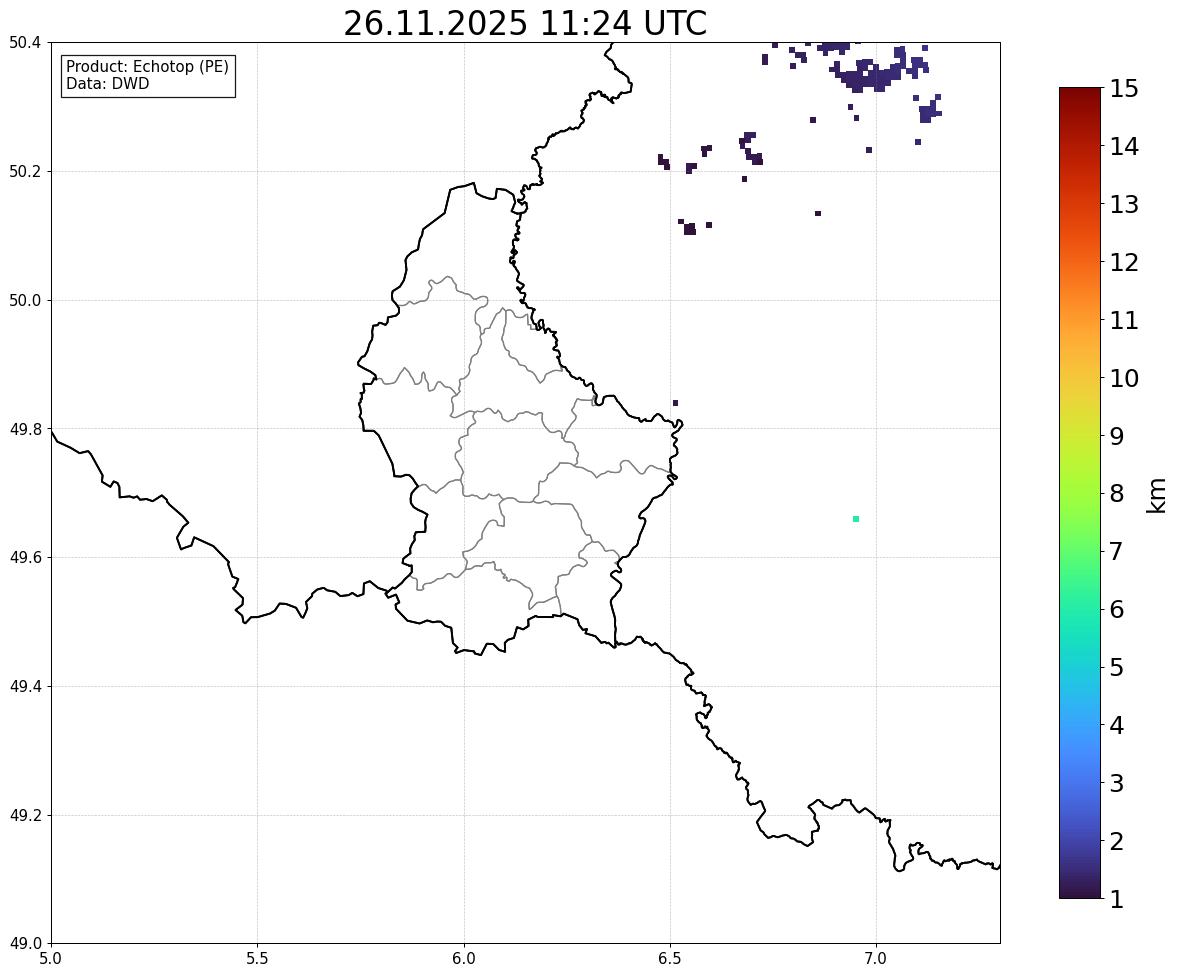
Task: Click the dark purple bottom of the colorbar
Action: point(1080,890)
